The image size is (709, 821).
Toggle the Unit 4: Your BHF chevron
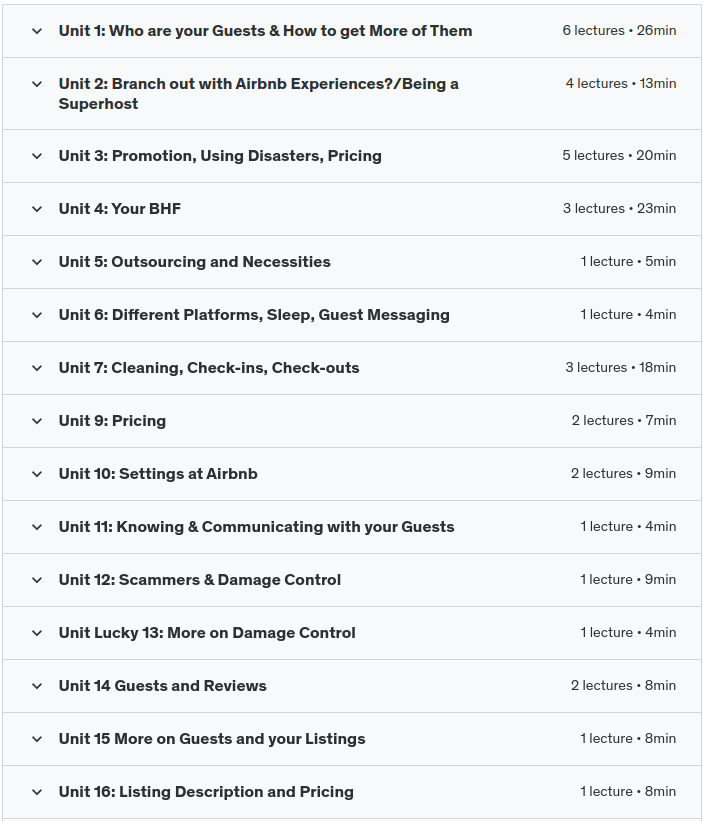pos(37,209)
